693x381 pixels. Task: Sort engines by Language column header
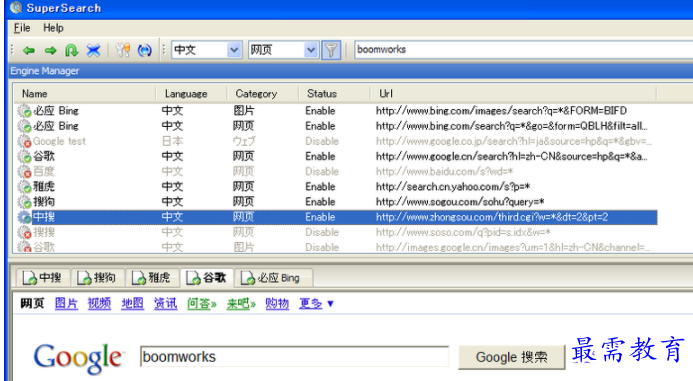pyautogui.click(x=191, y=94)
